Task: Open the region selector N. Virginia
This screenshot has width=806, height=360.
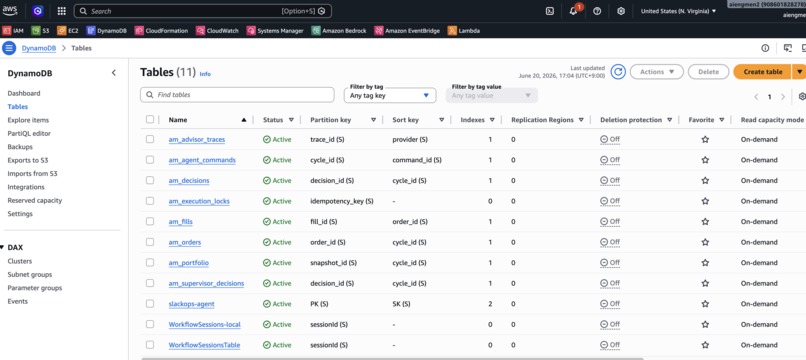Action: click(678, 11)
